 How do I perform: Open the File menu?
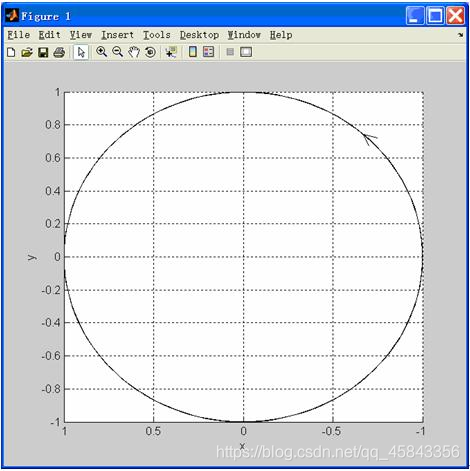click(x=19, y=35)
